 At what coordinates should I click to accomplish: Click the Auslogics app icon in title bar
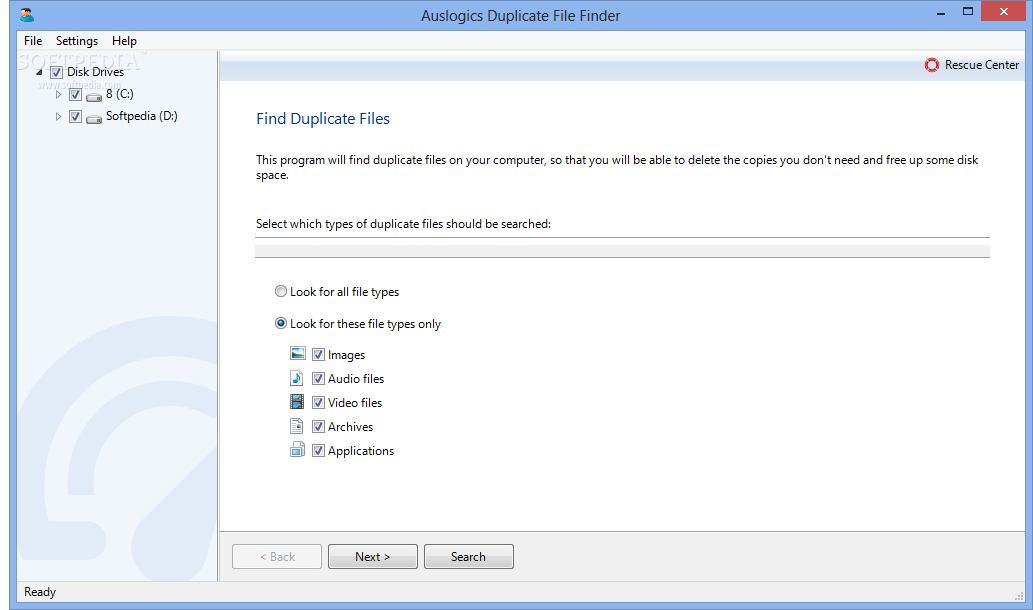27,14
